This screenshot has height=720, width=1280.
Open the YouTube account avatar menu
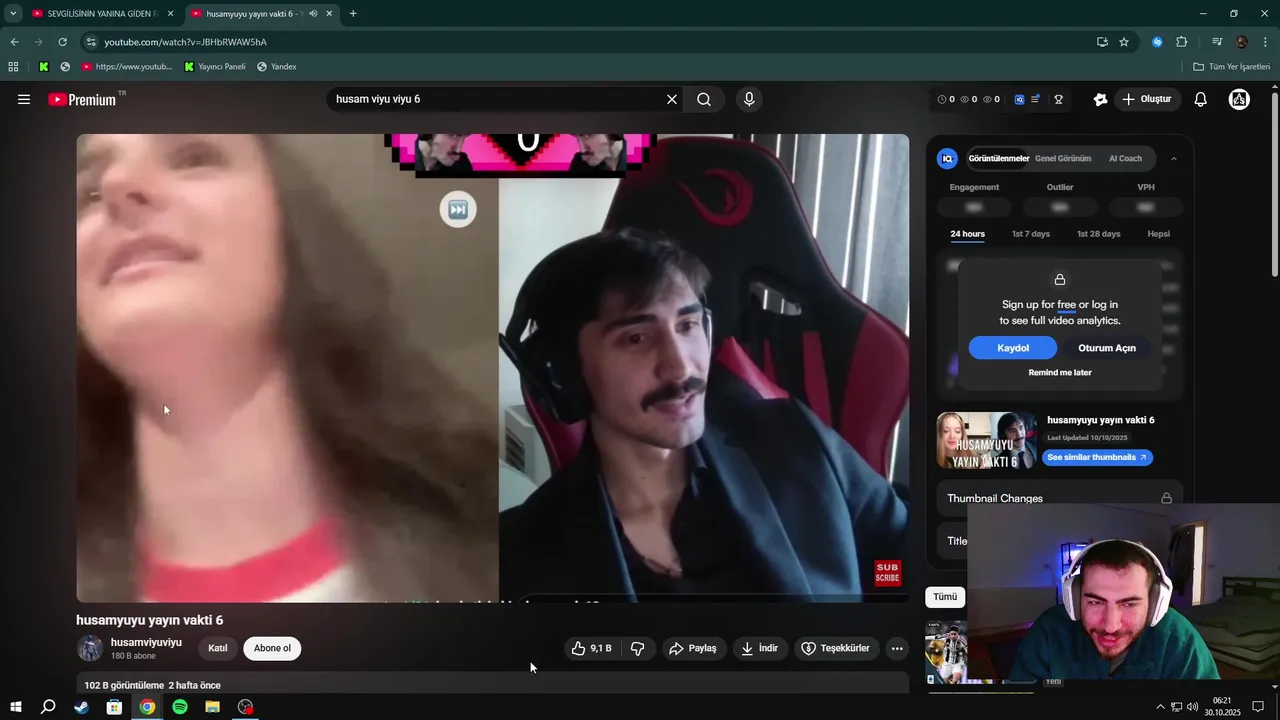[1239, 99]
